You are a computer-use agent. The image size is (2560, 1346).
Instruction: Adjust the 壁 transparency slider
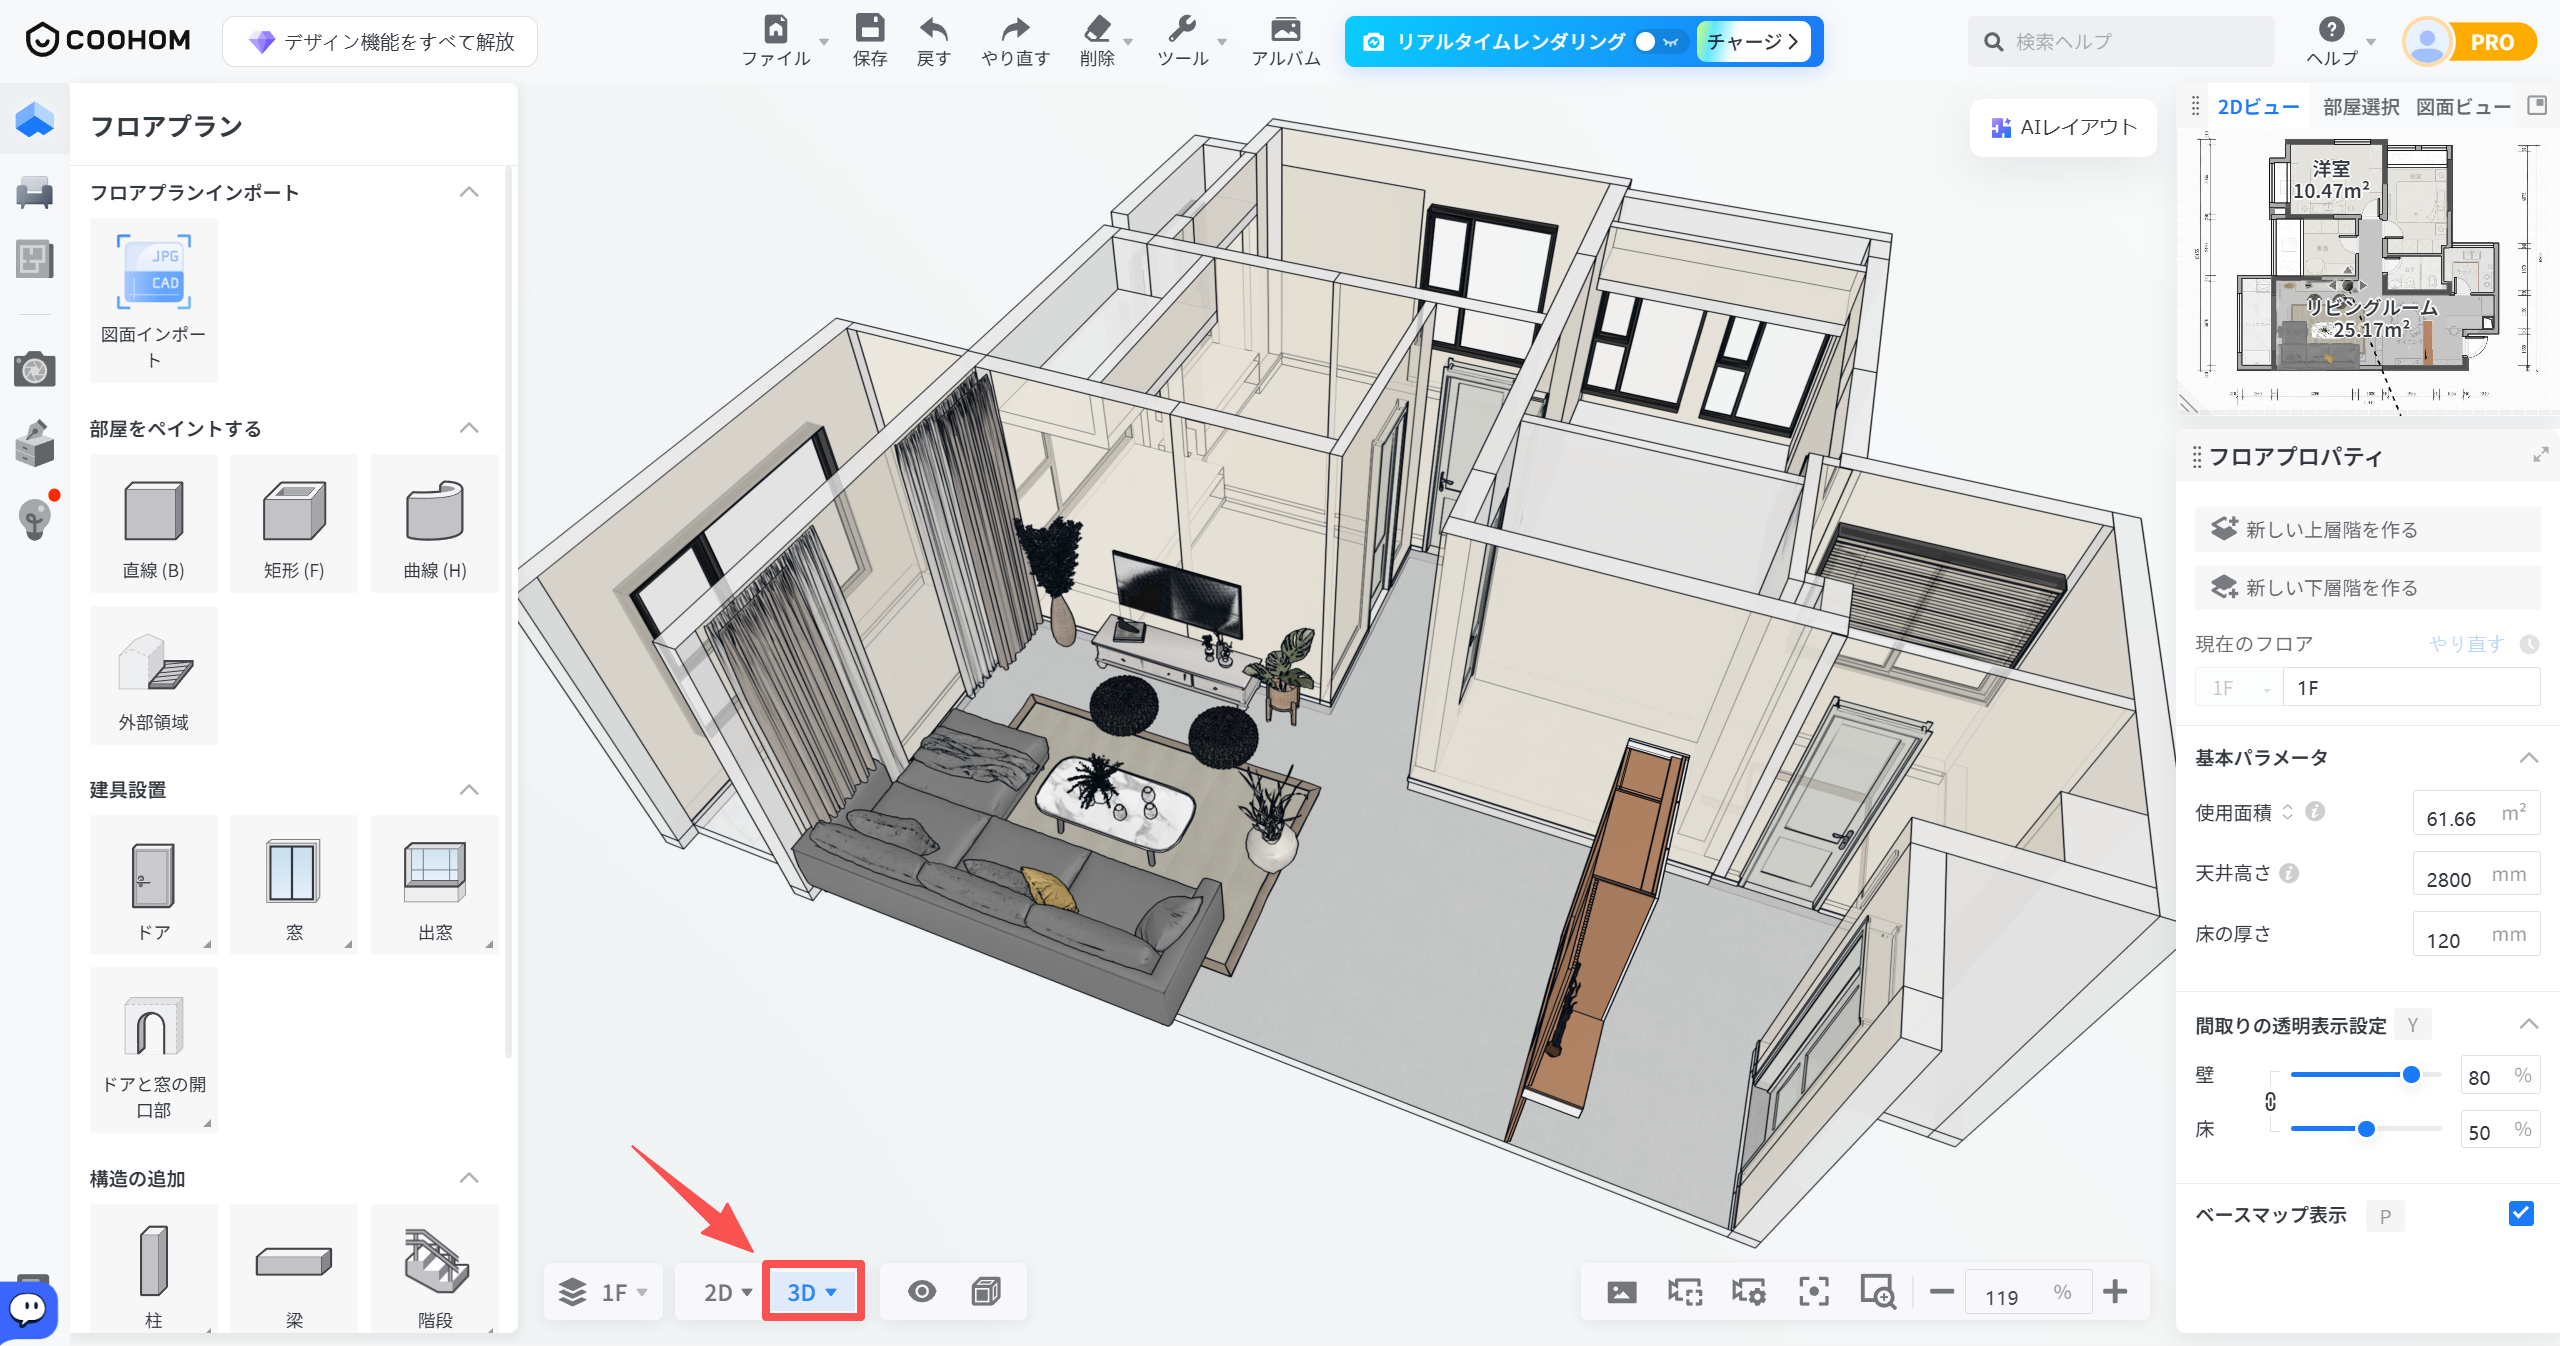pos(2411,1075)
